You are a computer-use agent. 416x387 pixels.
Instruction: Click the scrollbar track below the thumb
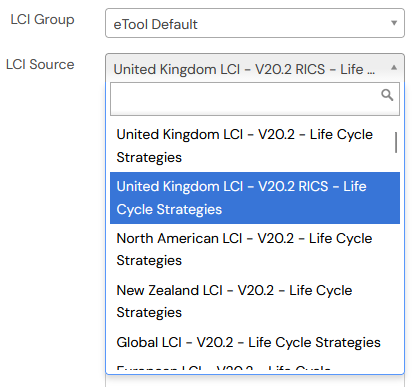(x=396, y=260)
